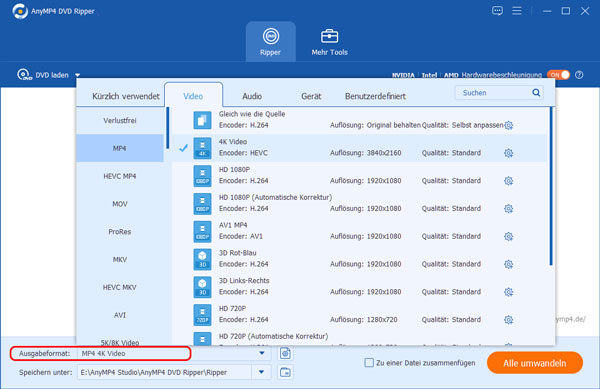Screen dimensions: 600x389
Task: Open the hamburger menu icon
Action: [x=517, y=11]
